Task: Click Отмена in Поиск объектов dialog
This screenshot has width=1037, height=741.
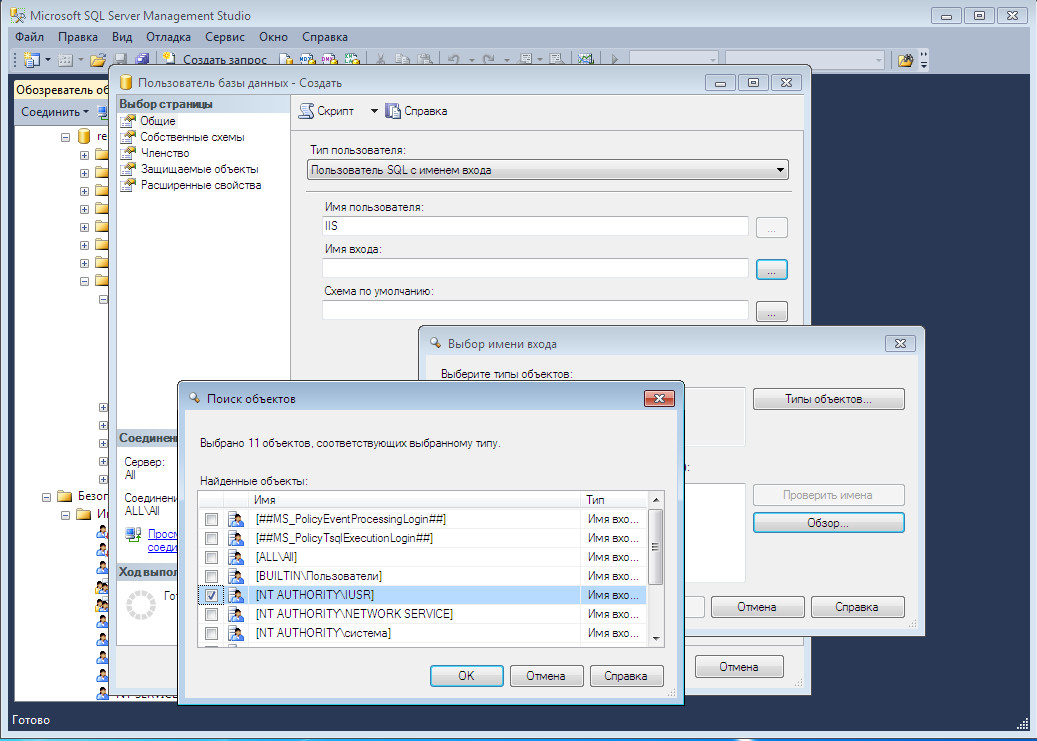Action: 546,676
